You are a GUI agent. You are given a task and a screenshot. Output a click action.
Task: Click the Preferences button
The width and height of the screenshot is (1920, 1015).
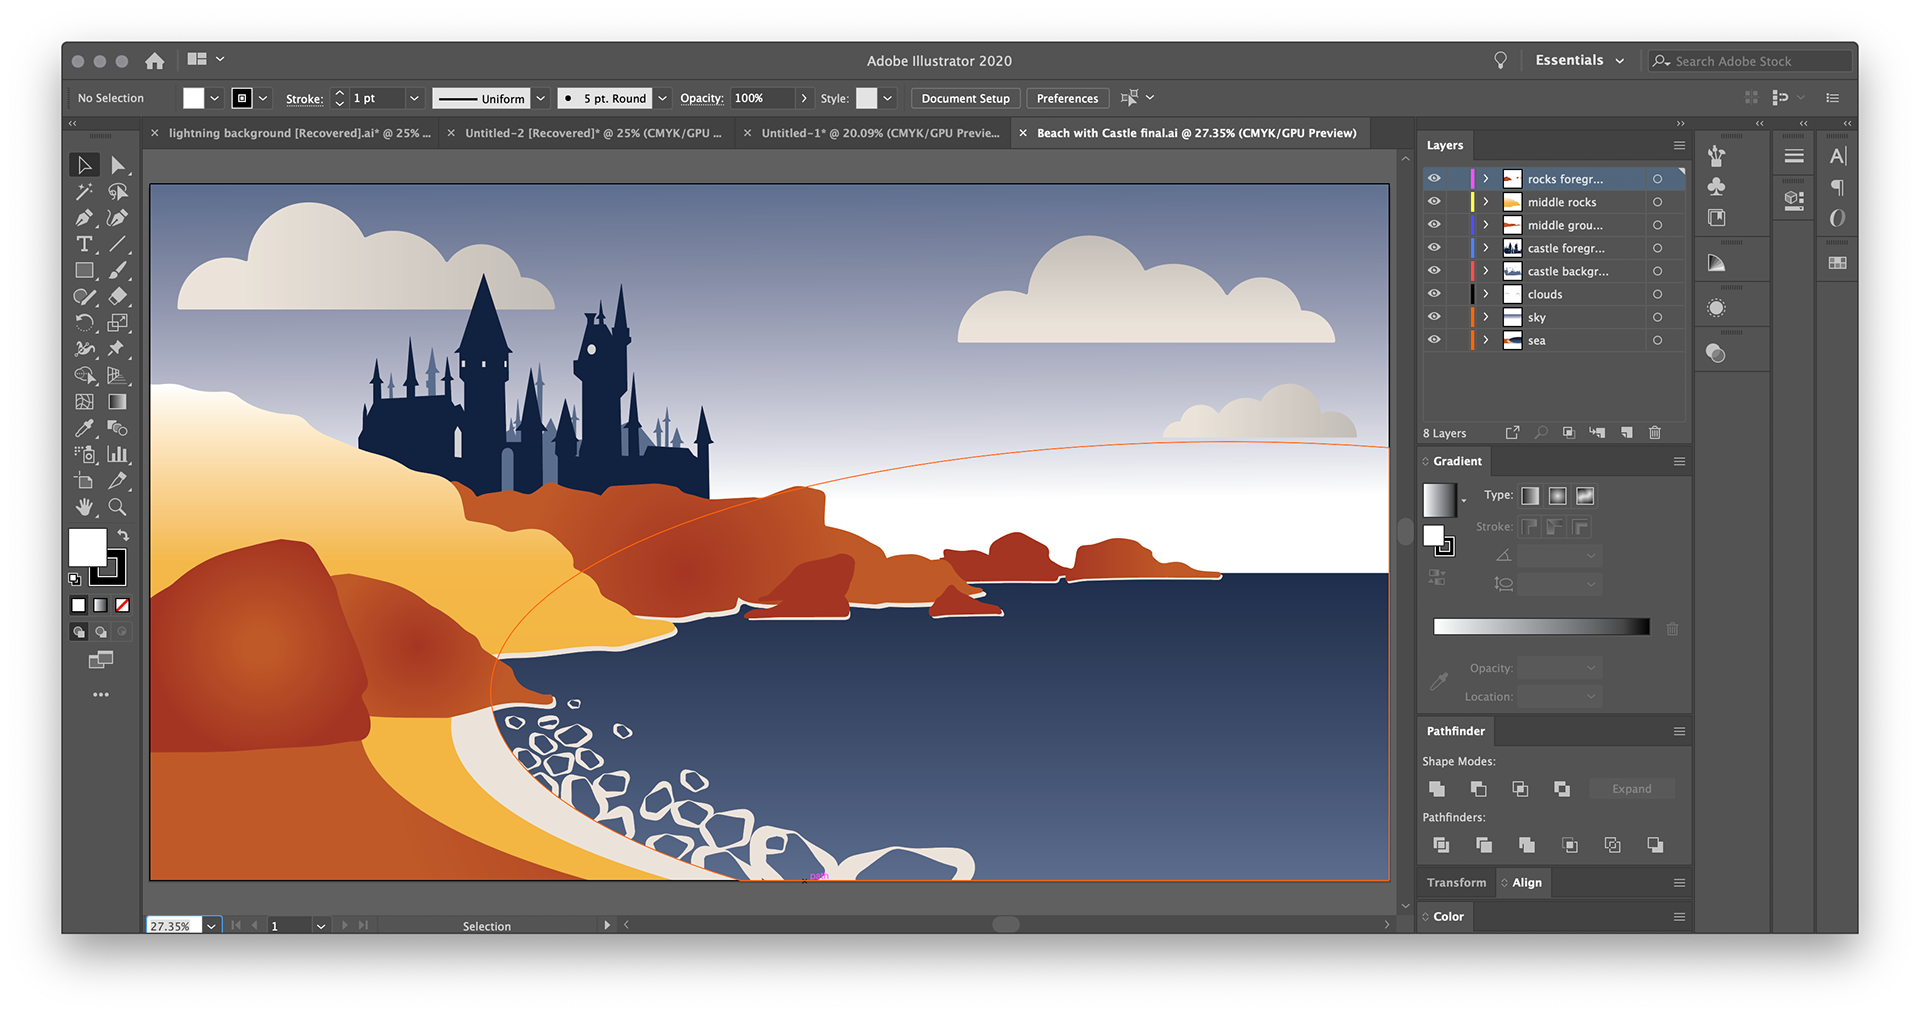click(1067, 98)
